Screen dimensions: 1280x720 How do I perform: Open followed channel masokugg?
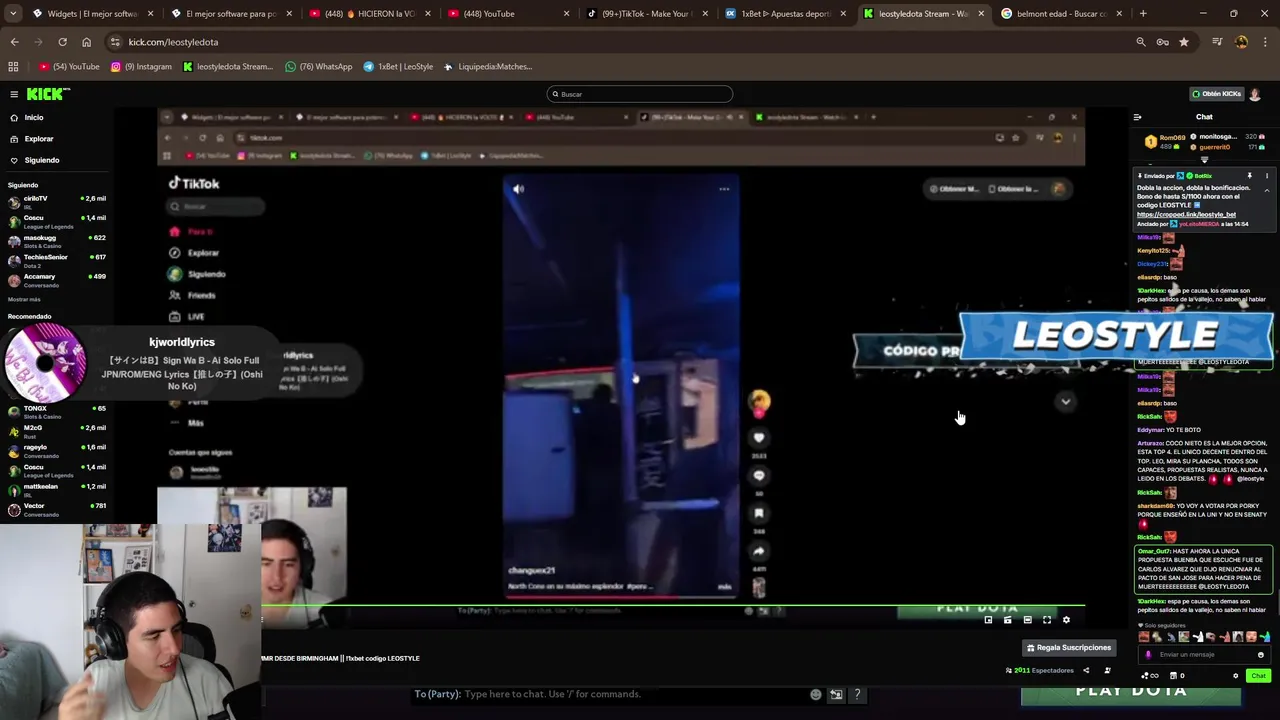[x=56, y=240]
